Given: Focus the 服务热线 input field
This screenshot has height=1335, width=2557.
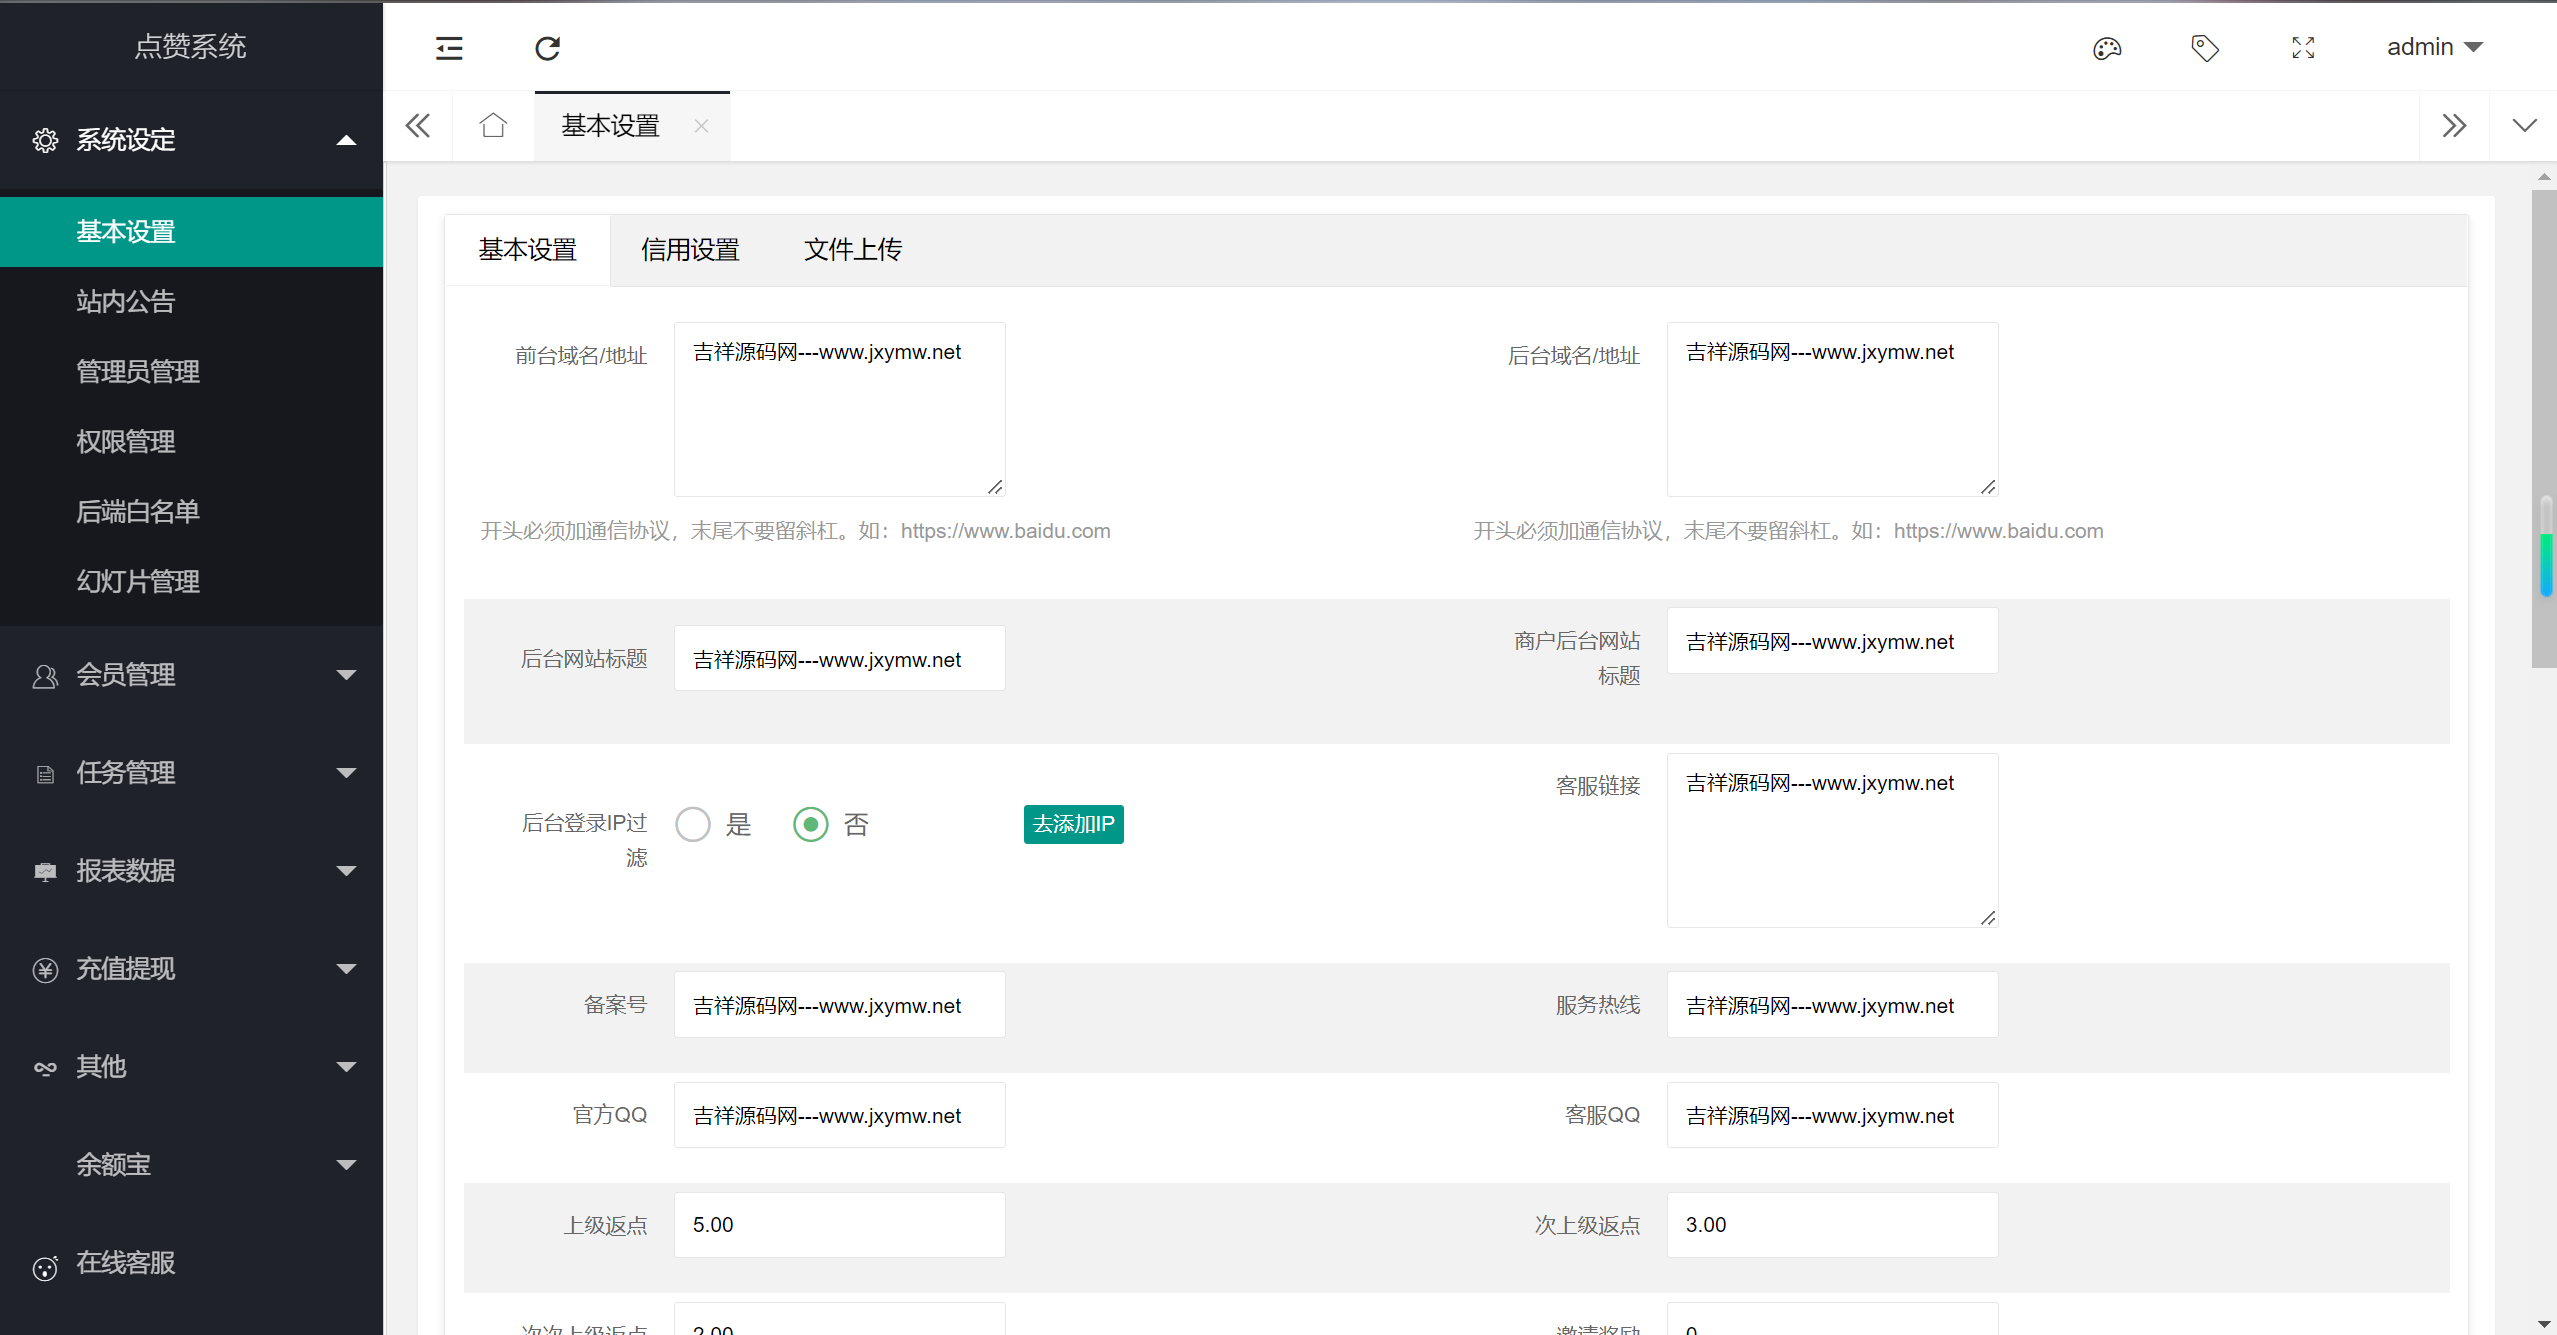Looking at the screenshot, I should [1832, 1005].
